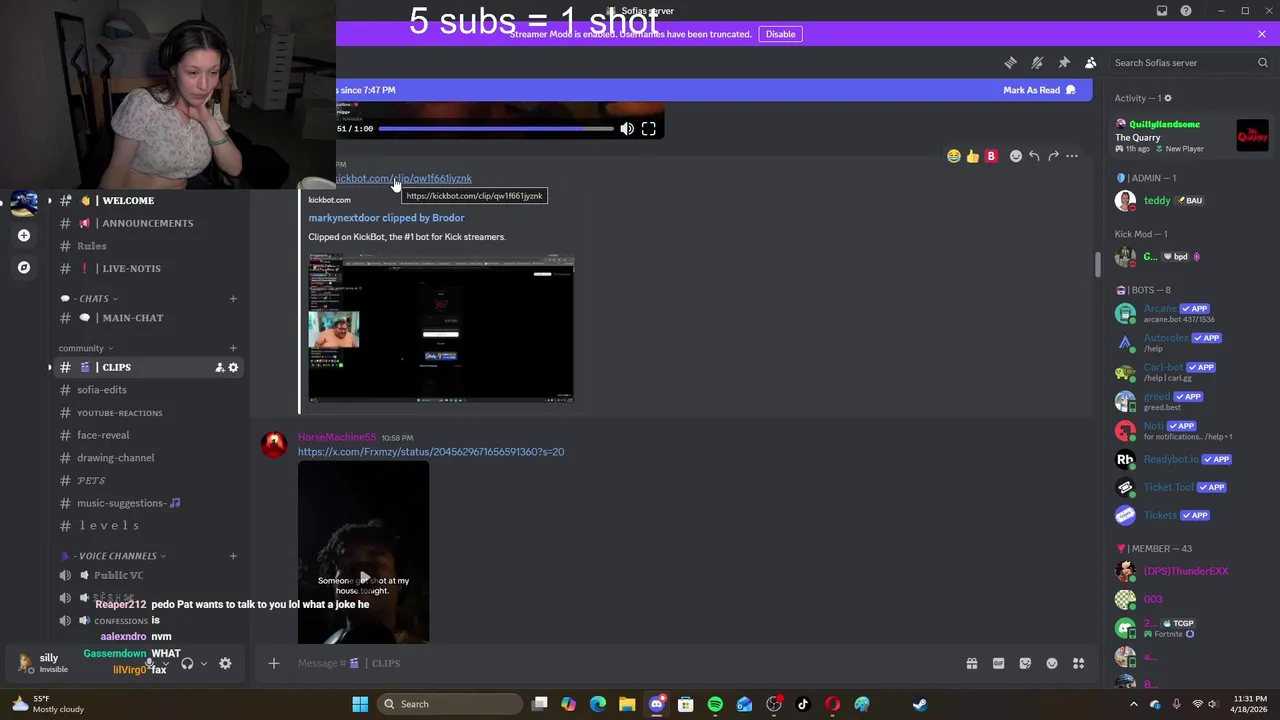Open HorseMachine55 user profile name
Image resolution: width=1280 pixels, height=720 pixels.
[337, 437]
